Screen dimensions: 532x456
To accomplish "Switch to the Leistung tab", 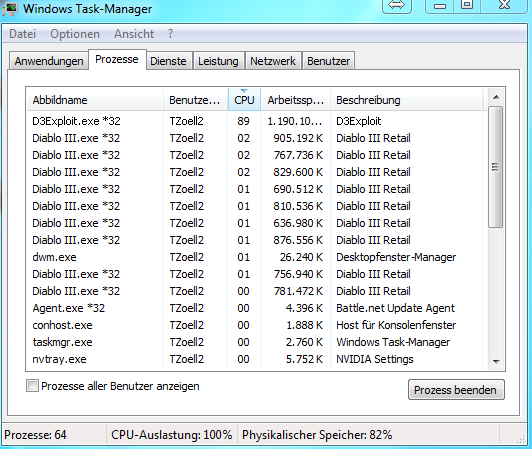I will click(x=218, y=61).
